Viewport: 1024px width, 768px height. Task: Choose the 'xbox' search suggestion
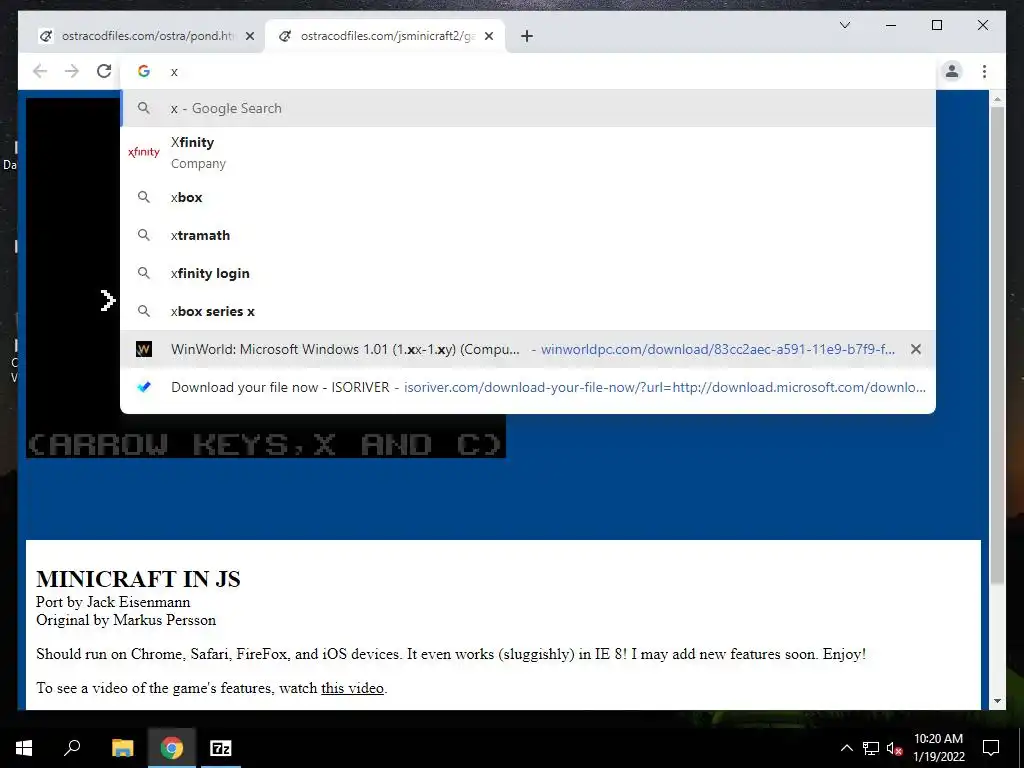pyautogui.click(x=528, y=197)
